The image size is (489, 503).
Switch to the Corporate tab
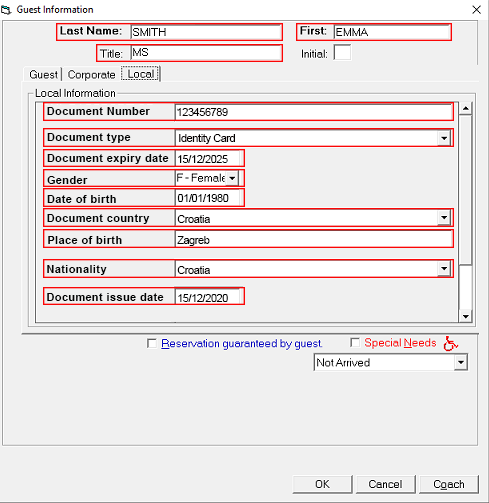click(x=91, y=74)
